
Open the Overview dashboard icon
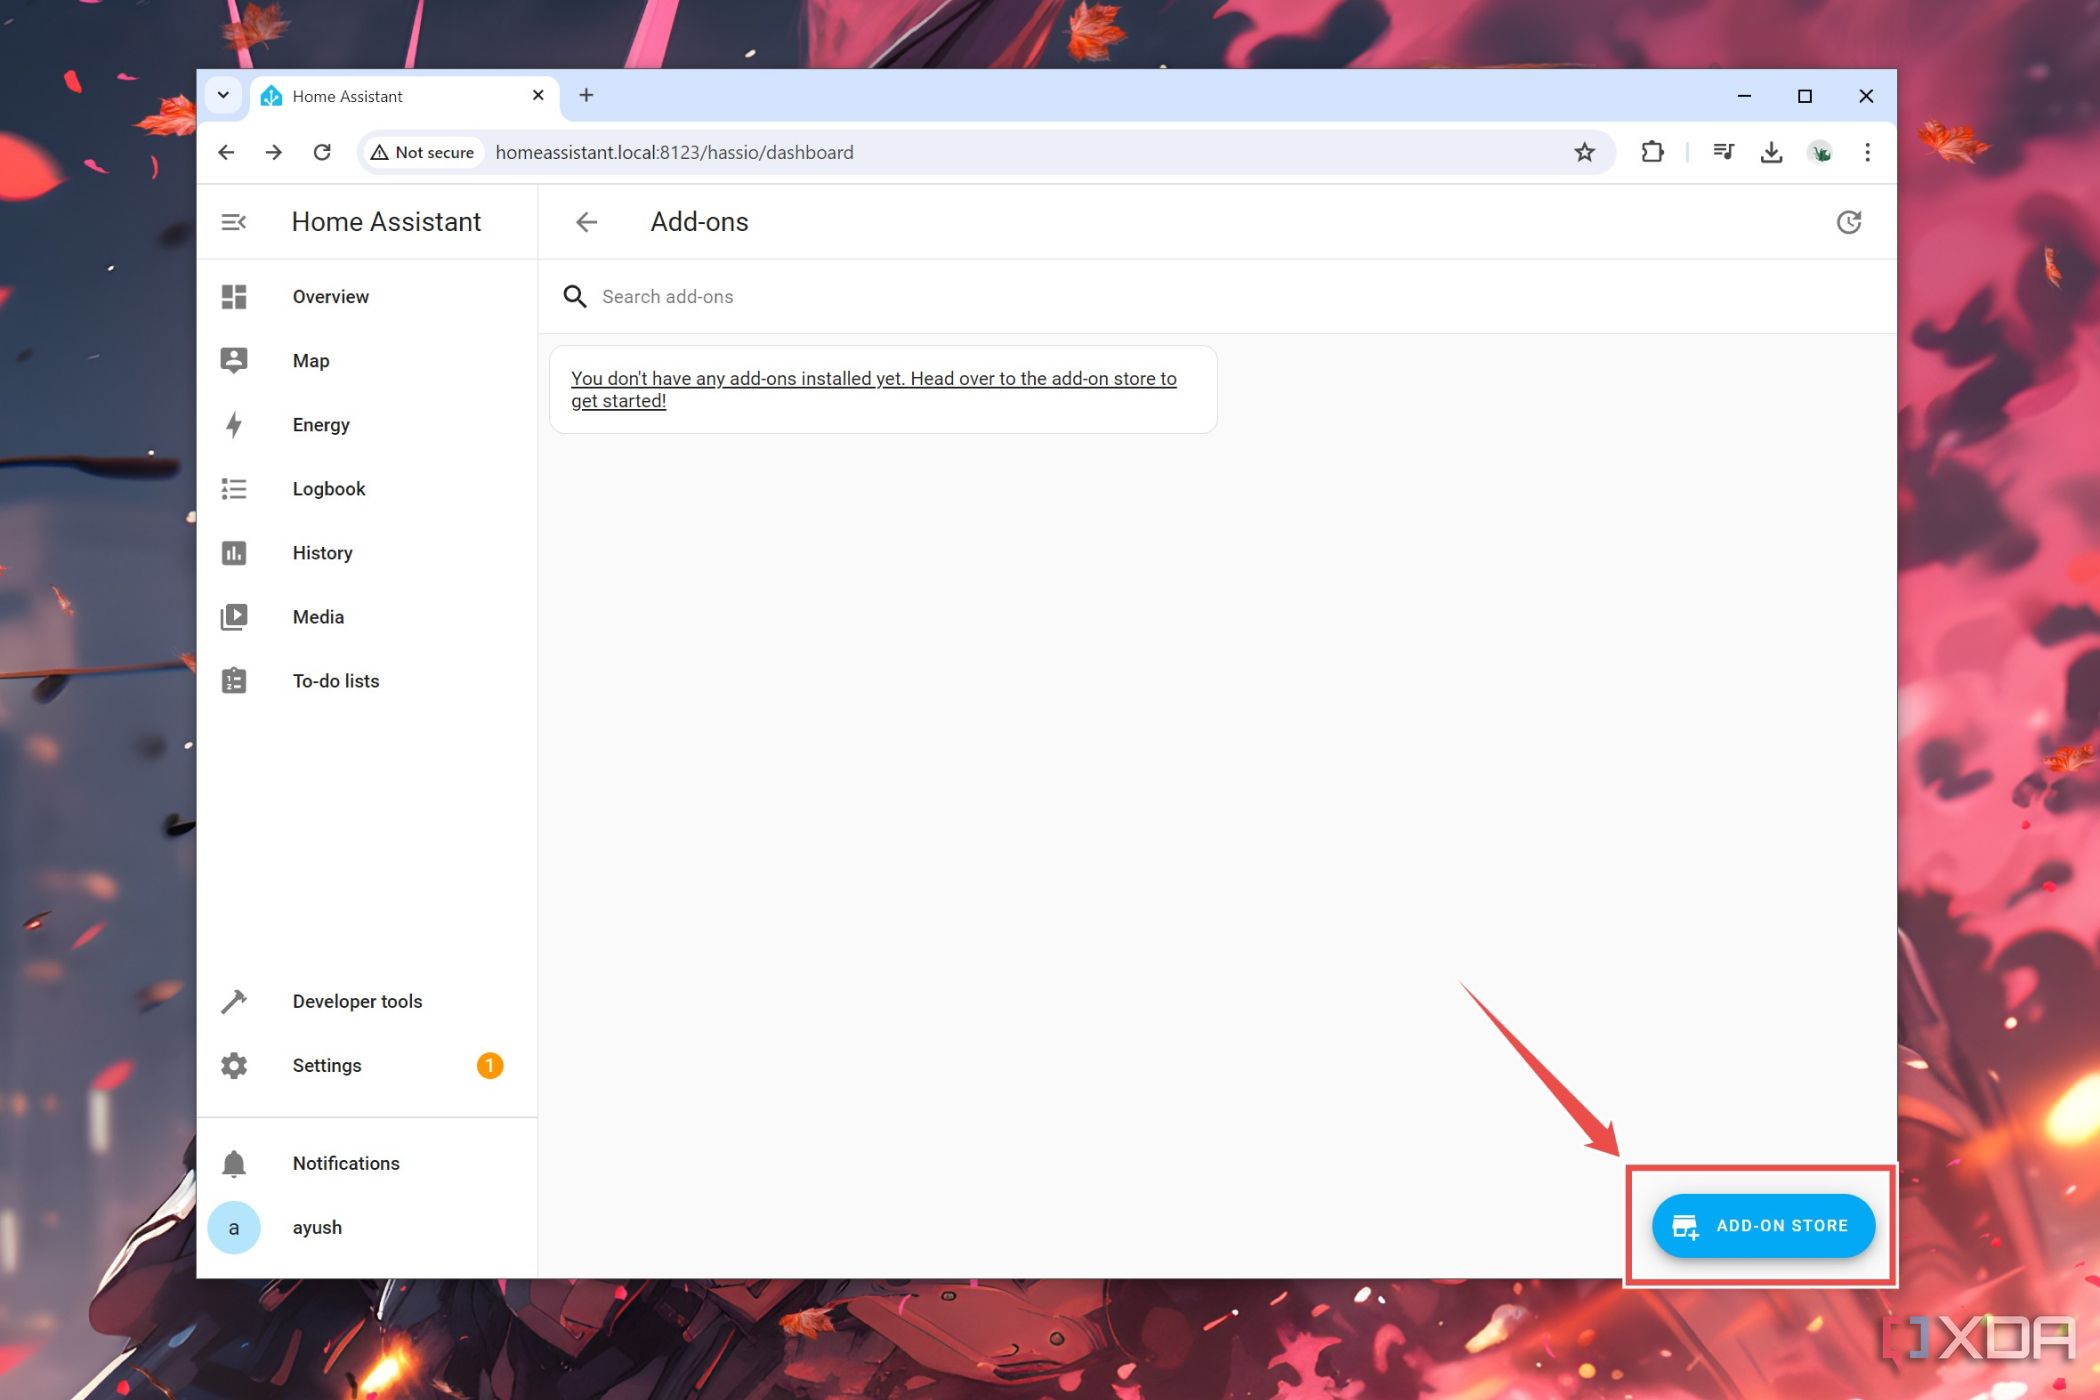click(x=234, y=297)
